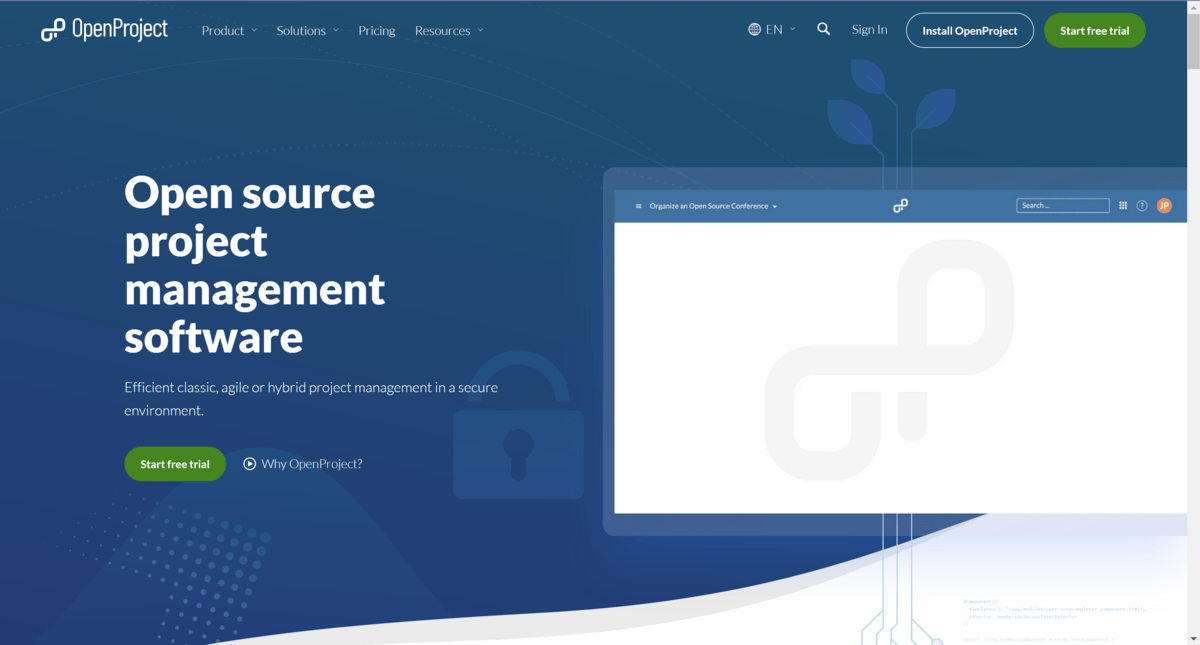The width and height of the screenshot is (1200, 645).
Task: Open the search magnifier icon
Action: point(823,29)
